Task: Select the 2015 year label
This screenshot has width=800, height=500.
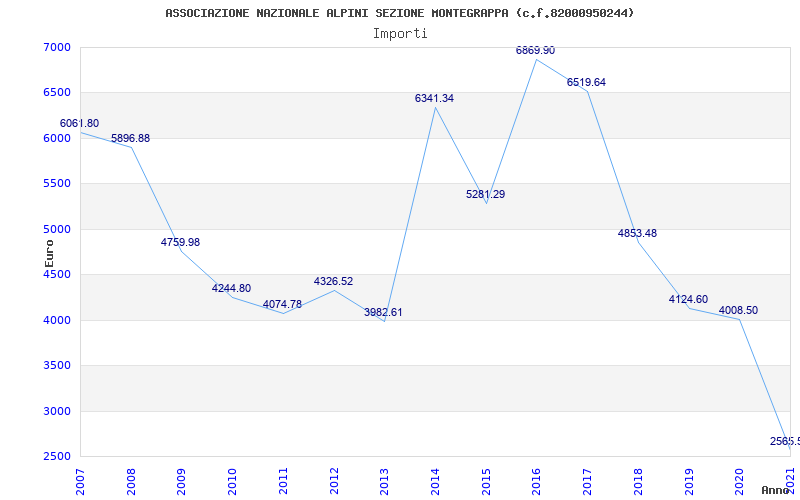Action: (x=486, y=481)
